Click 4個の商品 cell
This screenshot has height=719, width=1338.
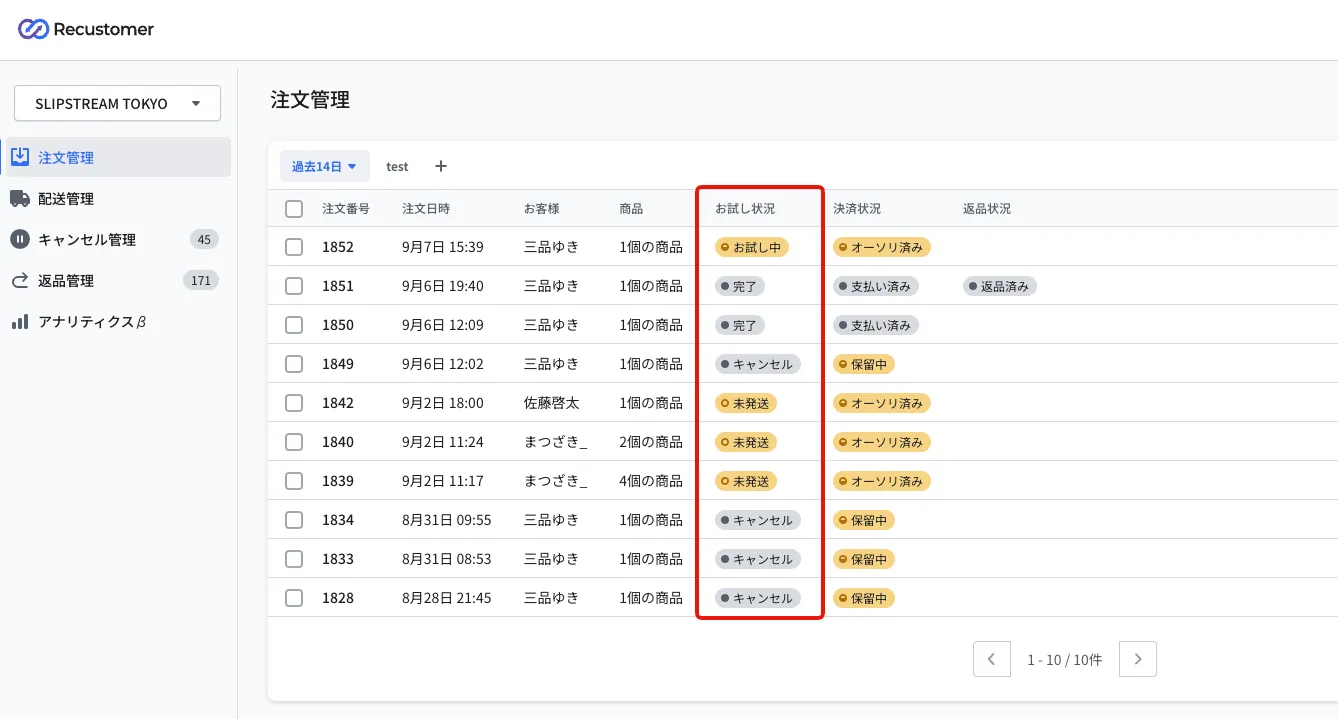point(651,481)
